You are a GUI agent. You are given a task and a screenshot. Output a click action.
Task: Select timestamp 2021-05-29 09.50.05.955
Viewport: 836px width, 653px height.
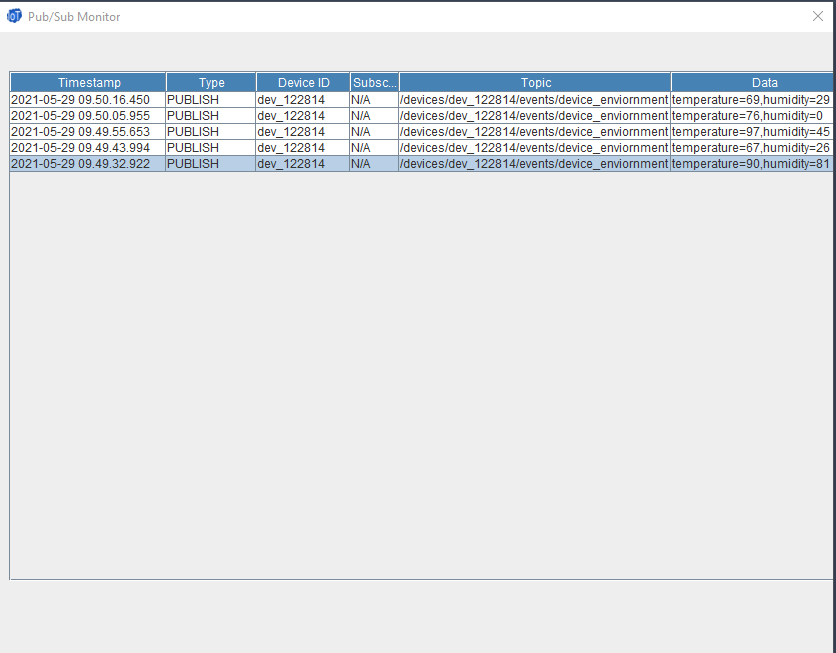point(80,116)
